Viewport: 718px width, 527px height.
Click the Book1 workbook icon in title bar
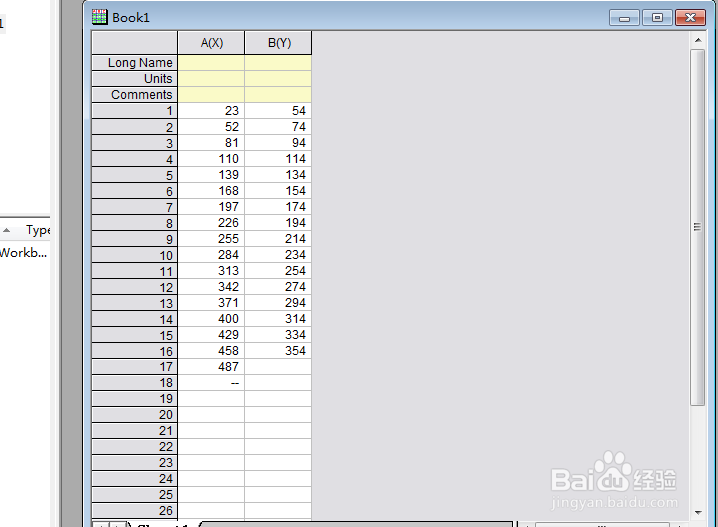point(99,17)
